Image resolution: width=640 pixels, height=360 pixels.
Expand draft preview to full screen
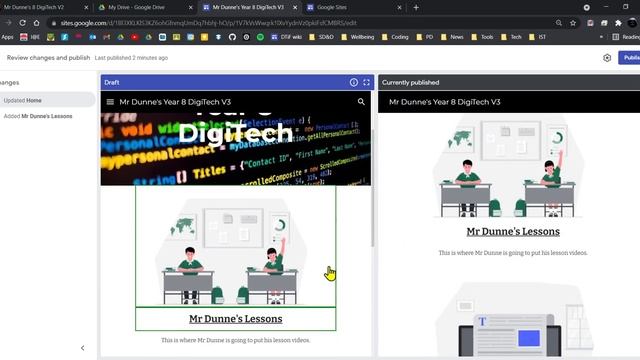[367, 82]
